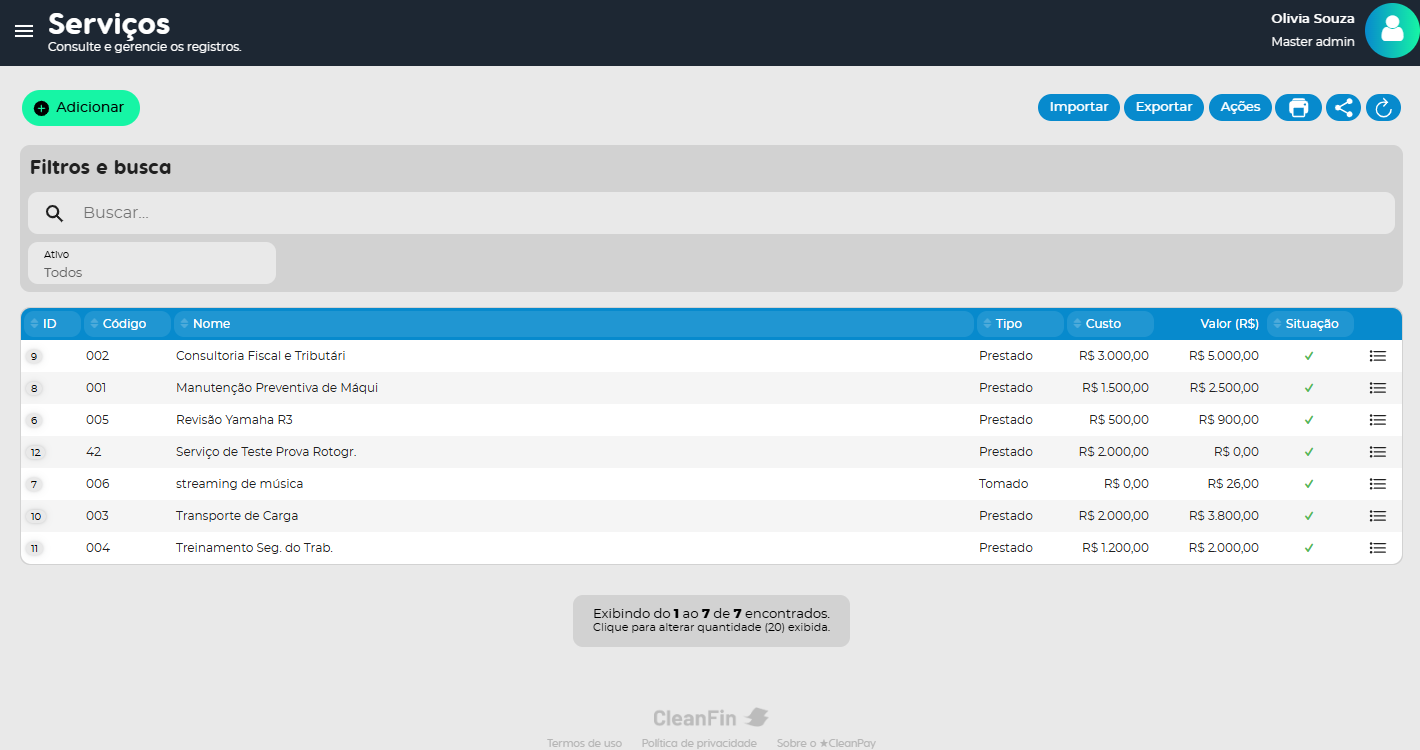Change displayed quantity in pagination box
Image resolution: width=1420 pixels, height=750 pixels.
pos(711,621)
